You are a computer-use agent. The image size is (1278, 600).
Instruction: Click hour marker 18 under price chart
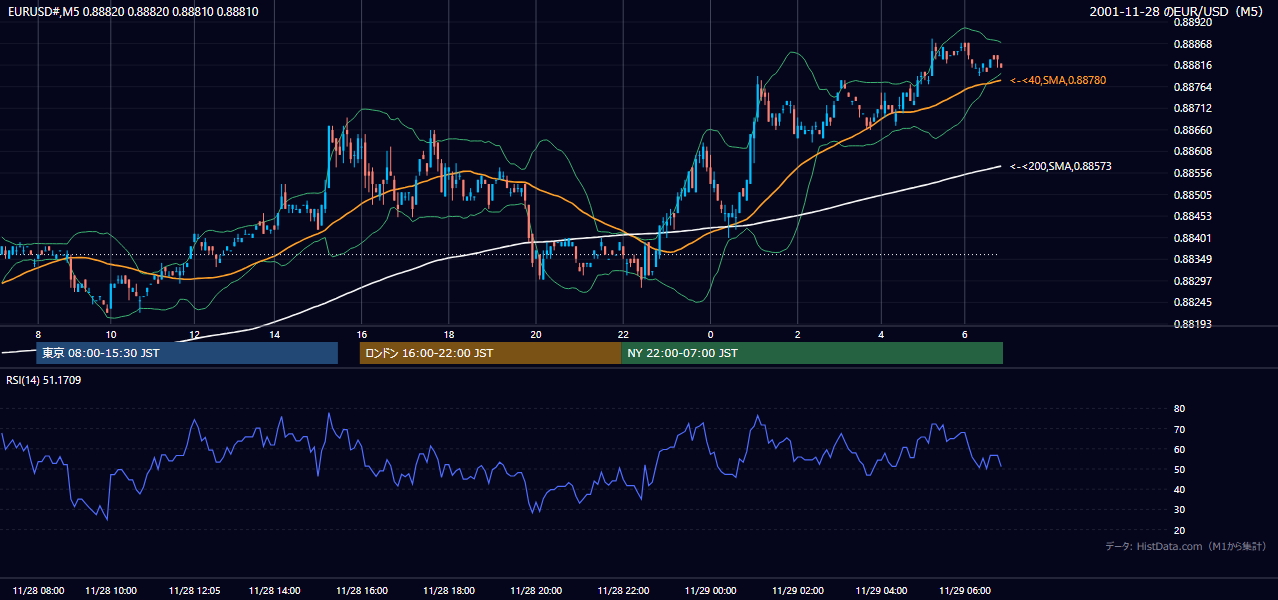pos(449,334)
